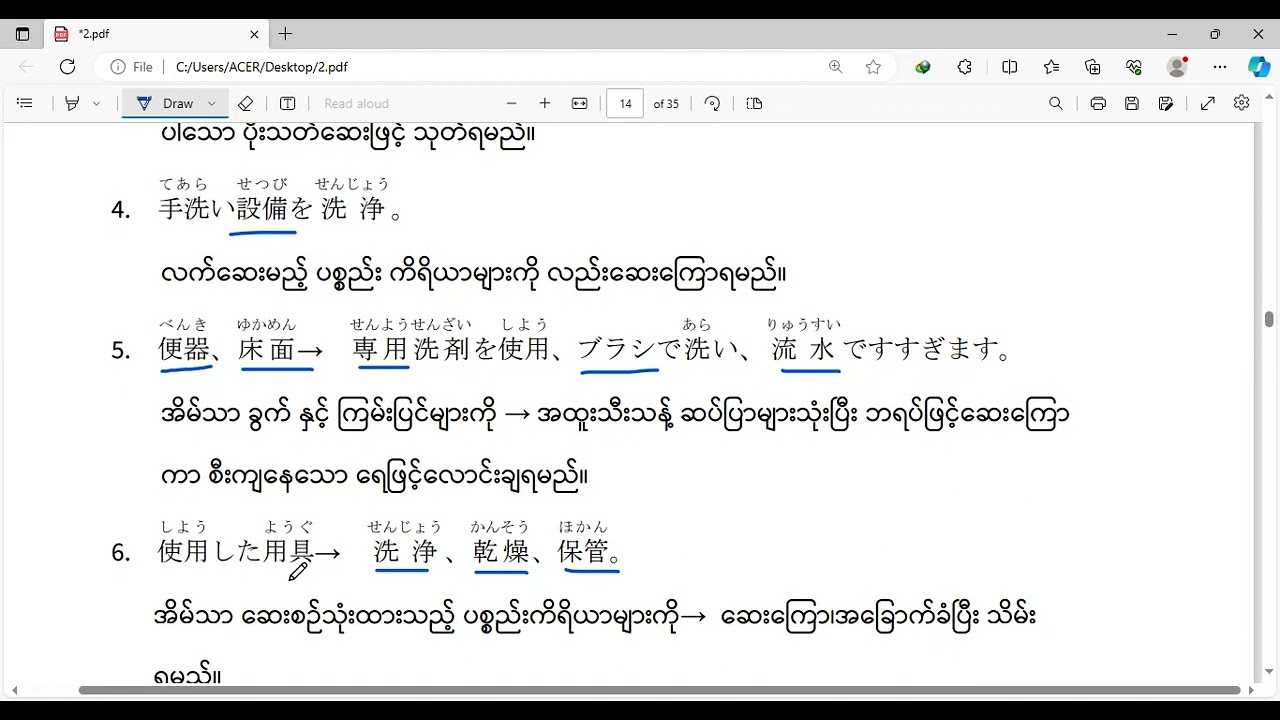Click the word 保管 in item 6
This screenshot has height=720, width=1280.
click(x=583, y=551)
